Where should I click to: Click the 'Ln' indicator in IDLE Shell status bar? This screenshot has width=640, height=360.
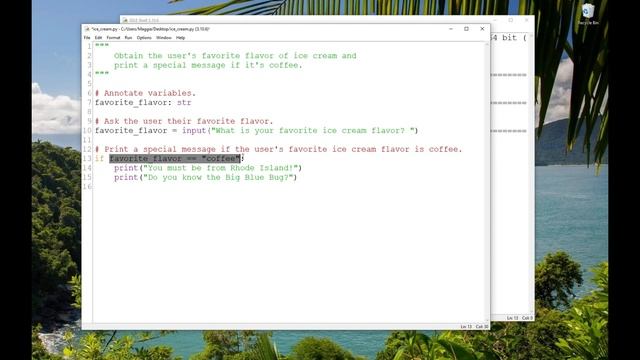pos(512,318)
